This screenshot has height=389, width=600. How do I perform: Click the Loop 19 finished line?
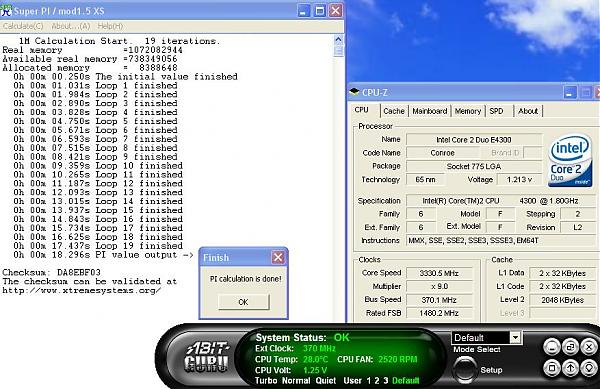(x=98, y=246)
